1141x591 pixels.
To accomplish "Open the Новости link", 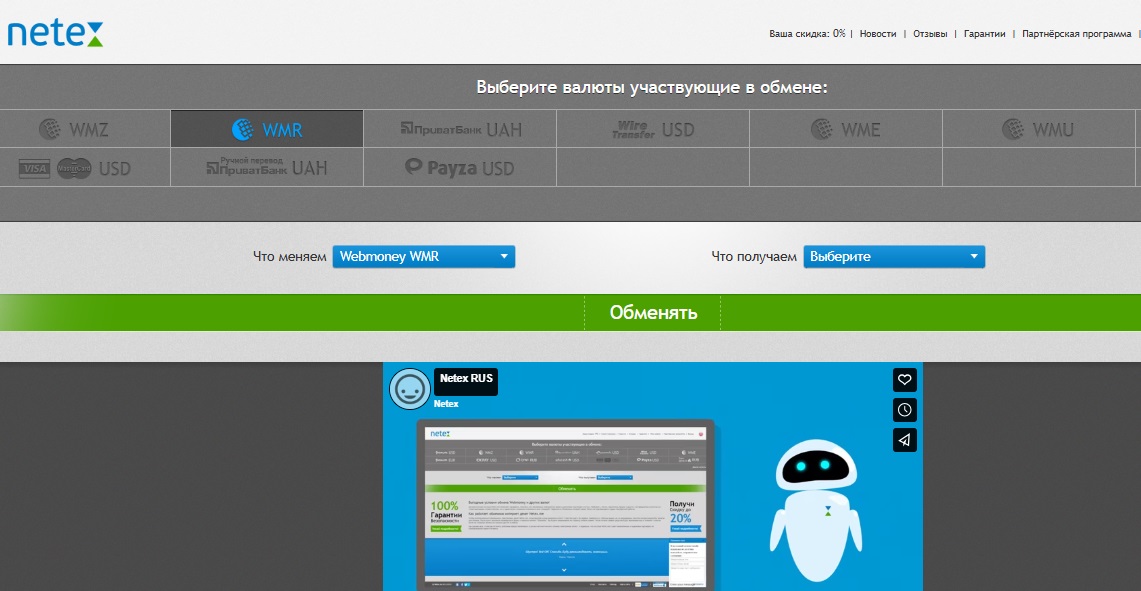I will coord(878,33).
